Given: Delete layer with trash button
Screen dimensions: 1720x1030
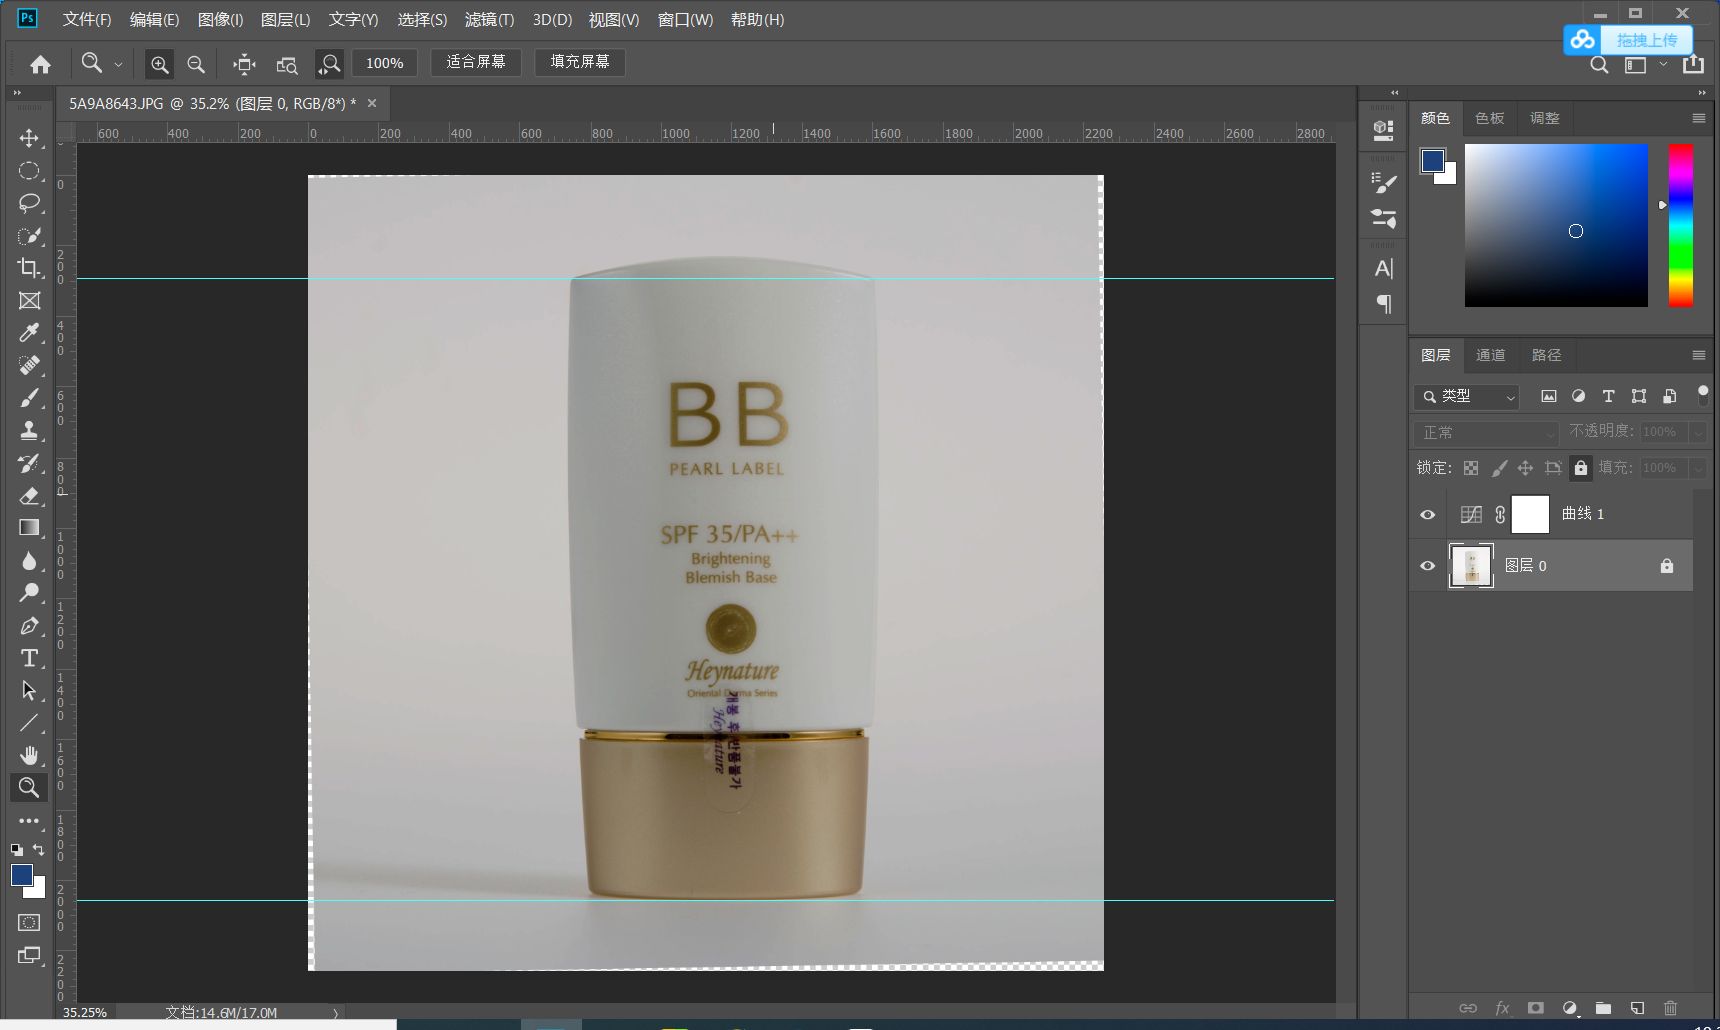Looking at the screenshot, I should [x=1670, y=1008].
